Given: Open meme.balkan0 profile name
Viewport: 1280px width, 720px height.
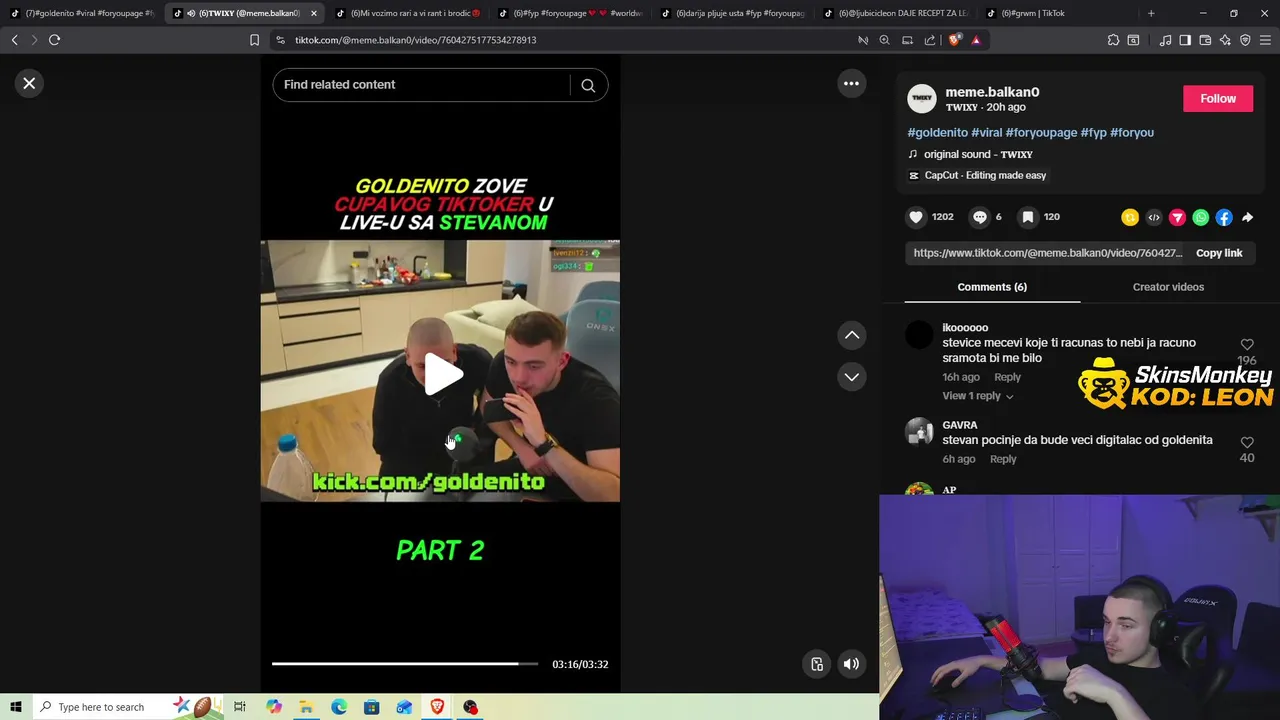Looking at the screenshot, I should 992,92.
